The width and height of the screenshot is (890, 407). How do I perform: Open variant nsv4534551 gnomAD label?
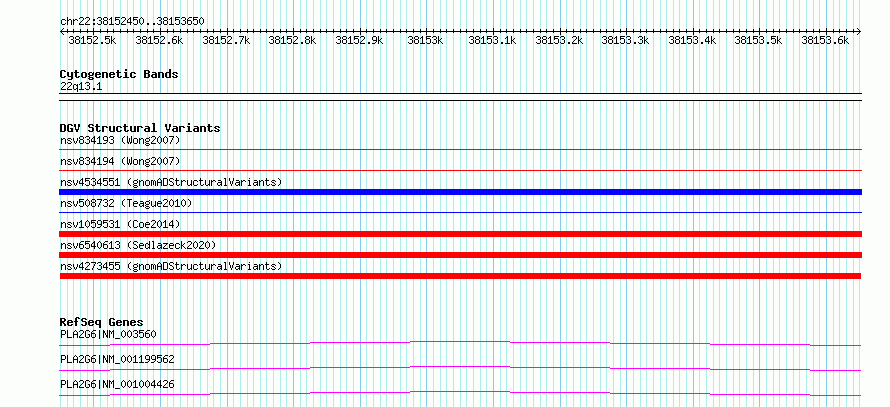pos(171,182)
